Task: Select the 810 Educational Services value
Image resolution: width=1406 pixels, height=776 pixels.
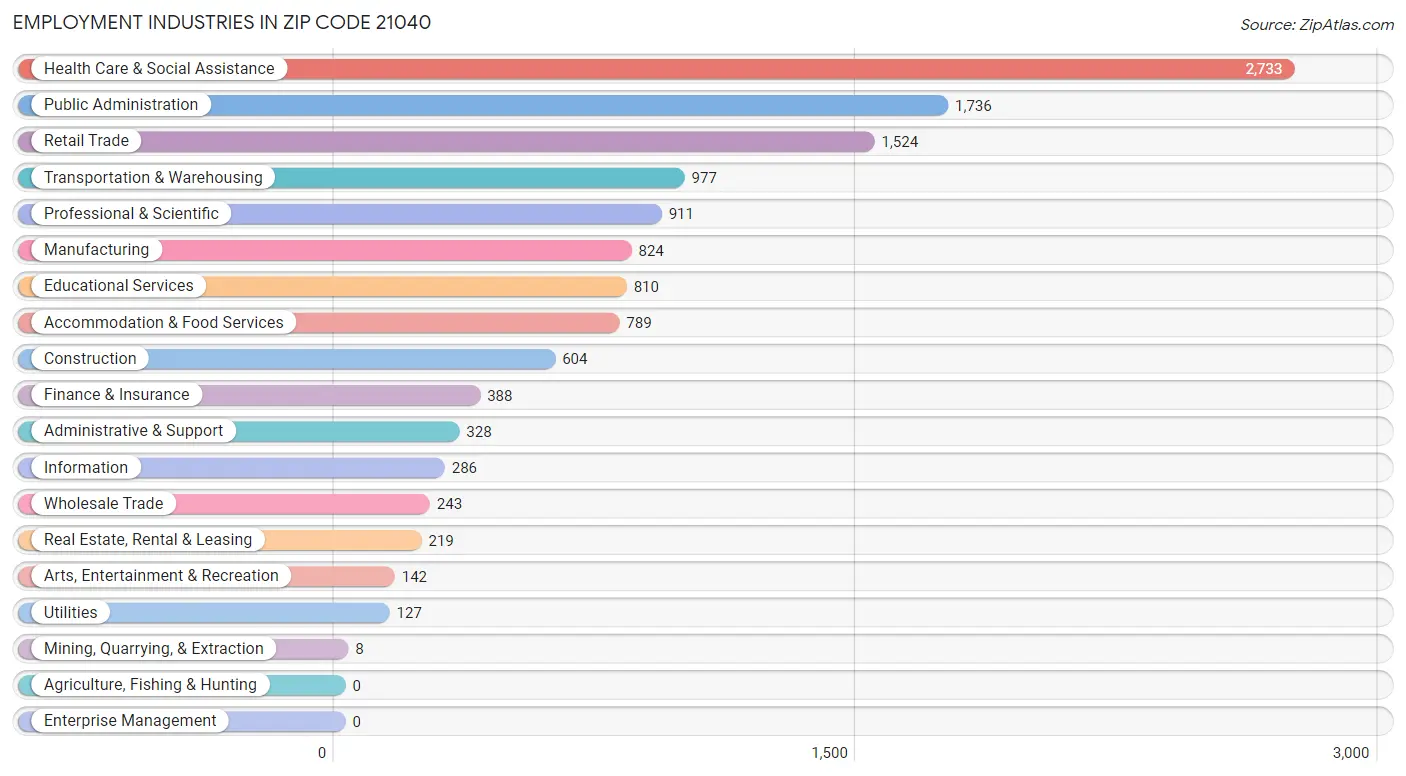Action: [x=646, y=287]
